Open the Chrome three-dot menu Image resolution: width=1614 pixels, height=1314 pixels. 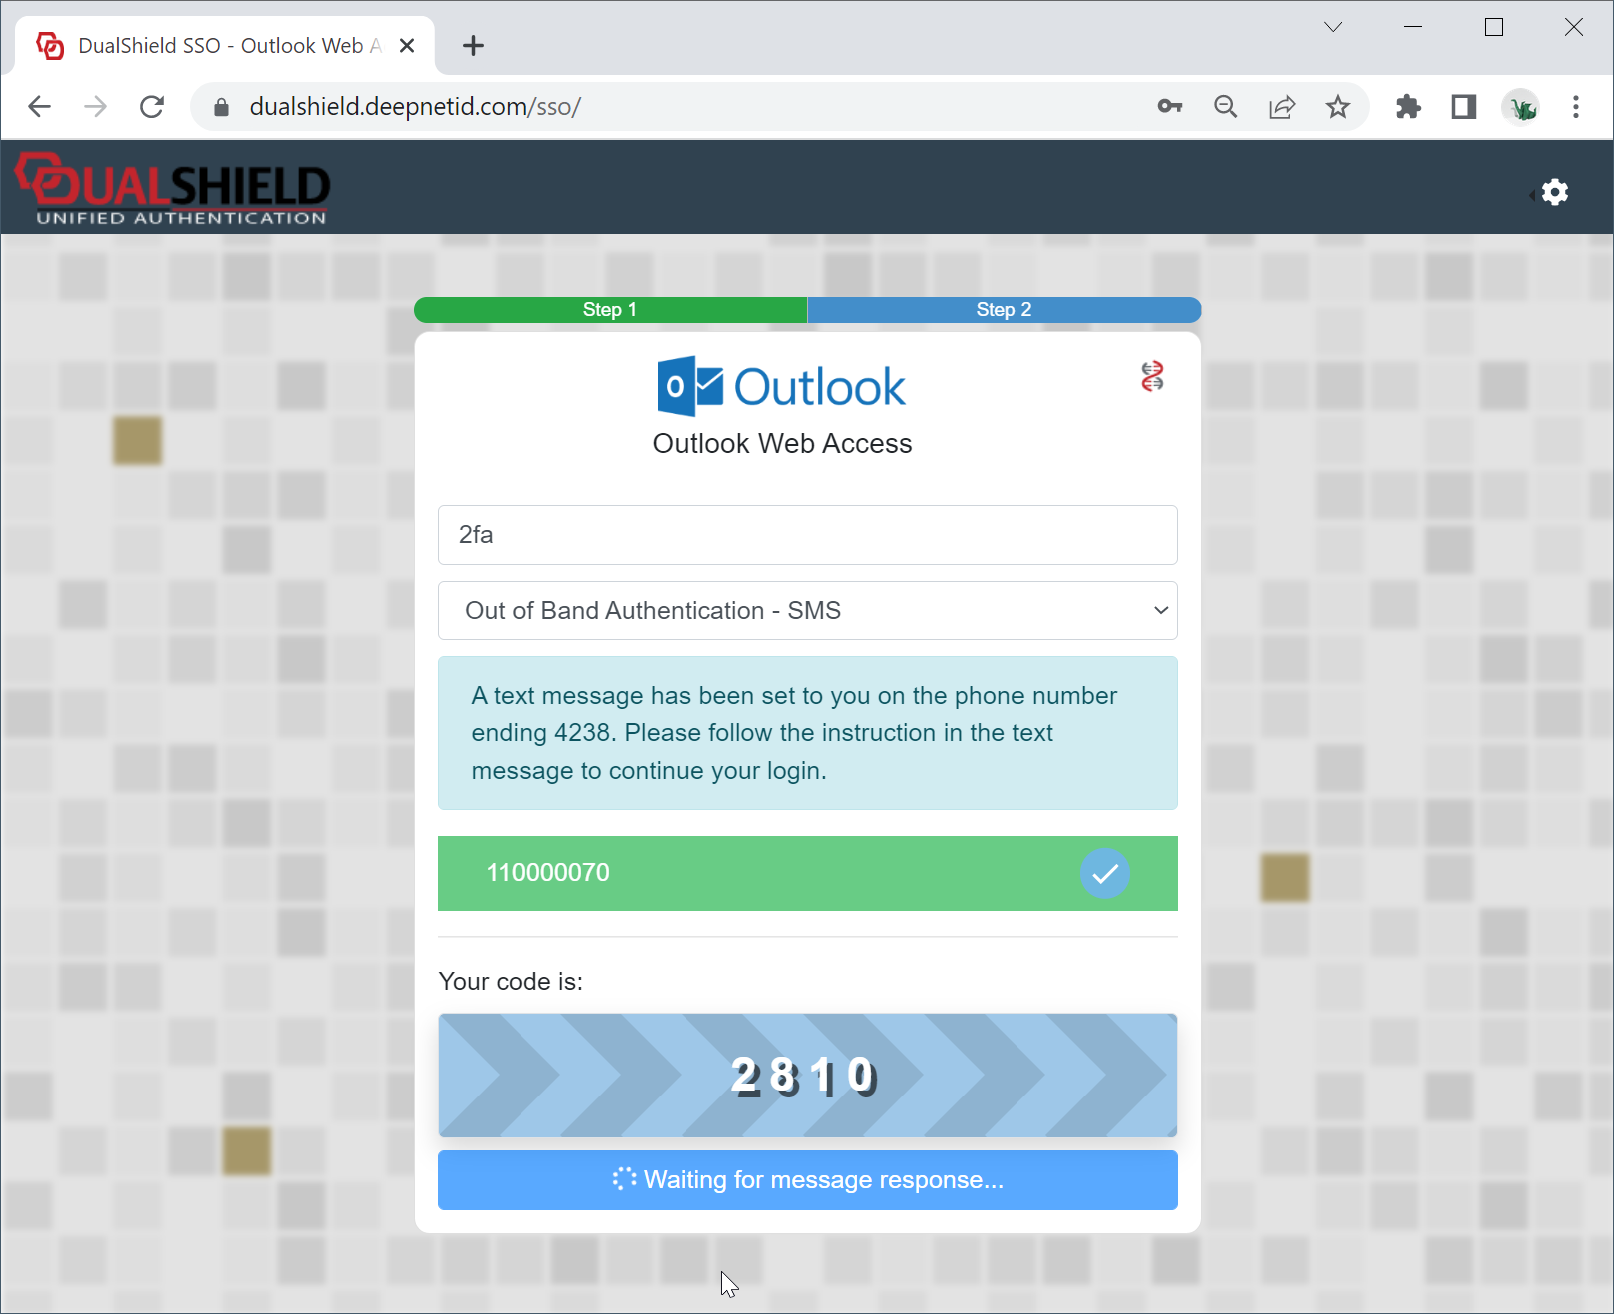click(1575, 107)
